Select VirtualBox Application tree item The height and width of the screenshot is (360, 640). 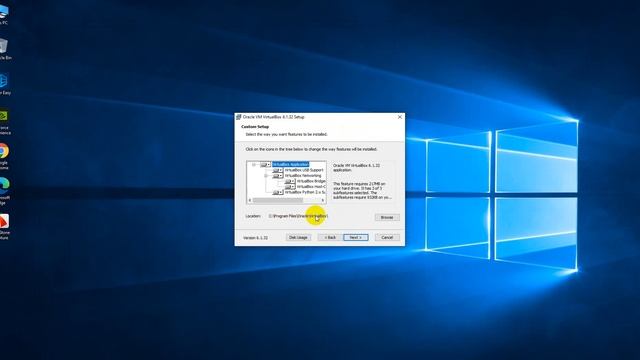coord(291,164)
